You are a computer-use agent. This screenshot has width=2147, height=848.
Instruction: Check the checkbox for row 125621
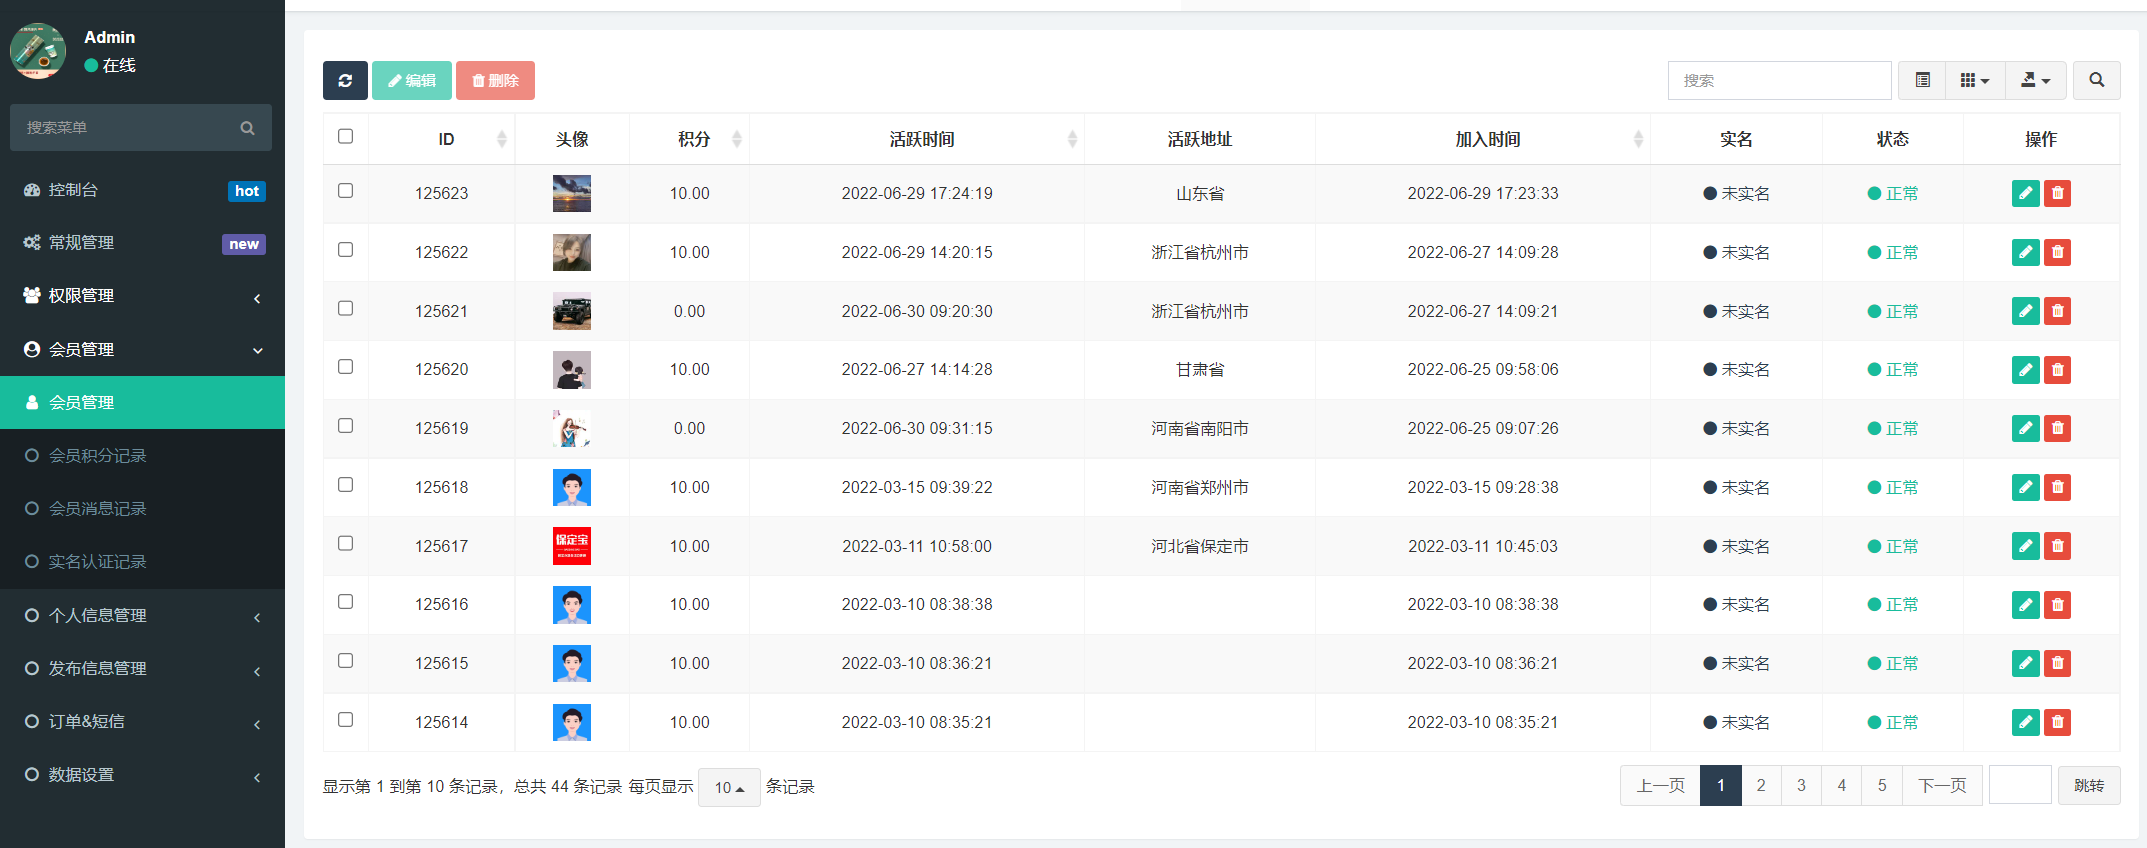pos(345,308)
